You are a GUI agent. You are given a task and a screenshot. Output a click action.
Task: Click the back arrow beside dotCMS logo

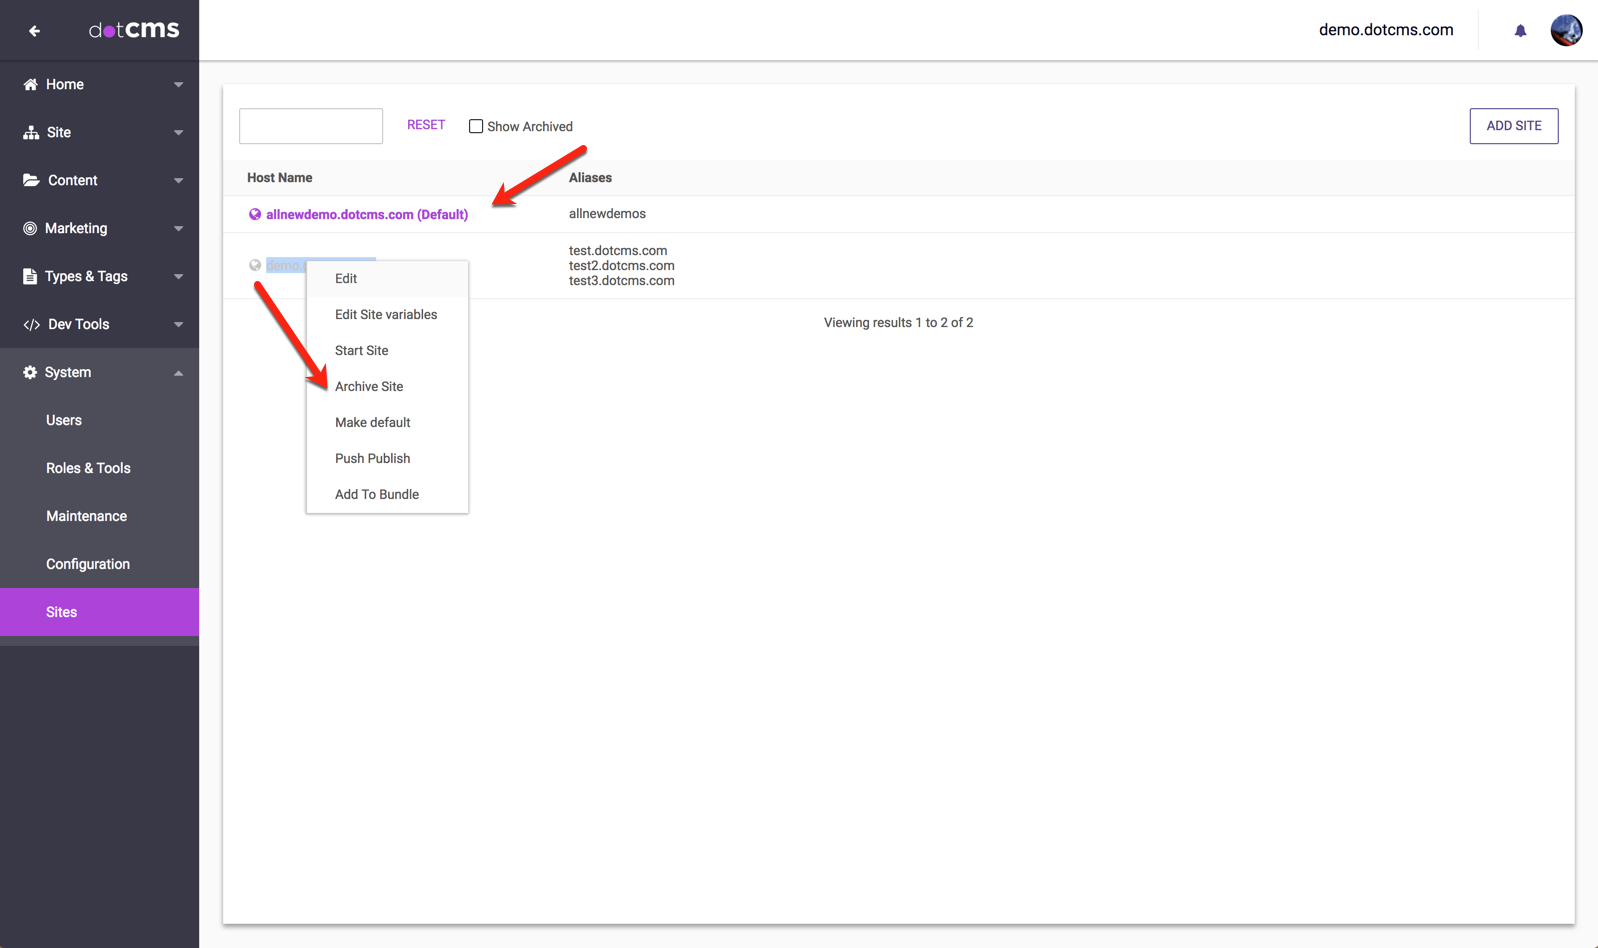pyautogui.click(x=34, y=31)
